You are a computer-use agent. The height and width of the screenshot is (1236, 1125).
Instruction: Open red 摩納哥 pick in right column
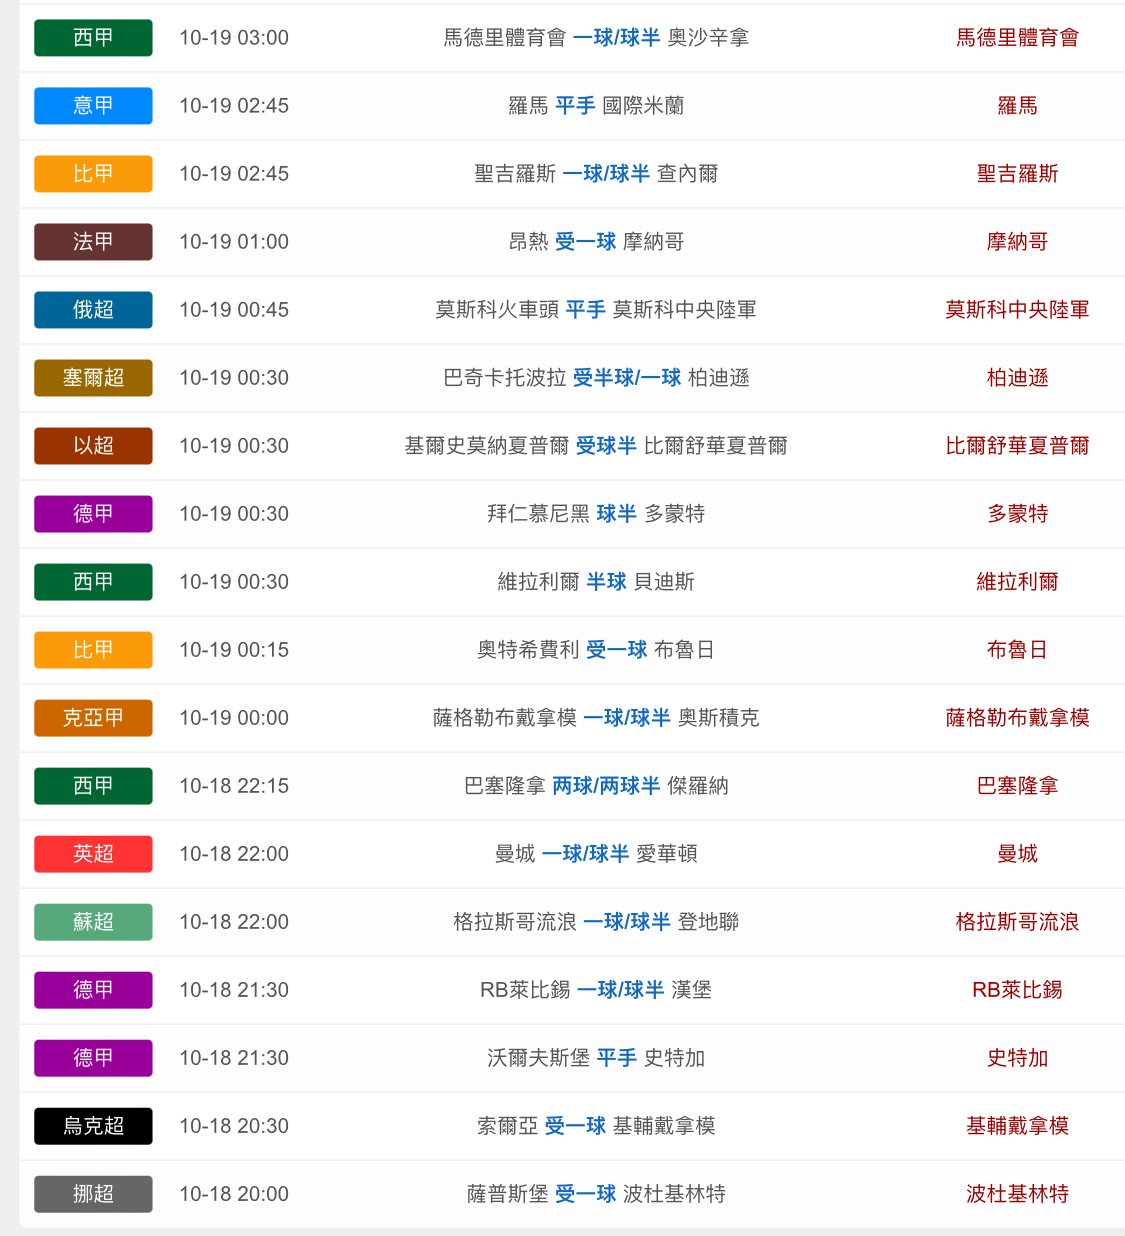point(1017,242)
